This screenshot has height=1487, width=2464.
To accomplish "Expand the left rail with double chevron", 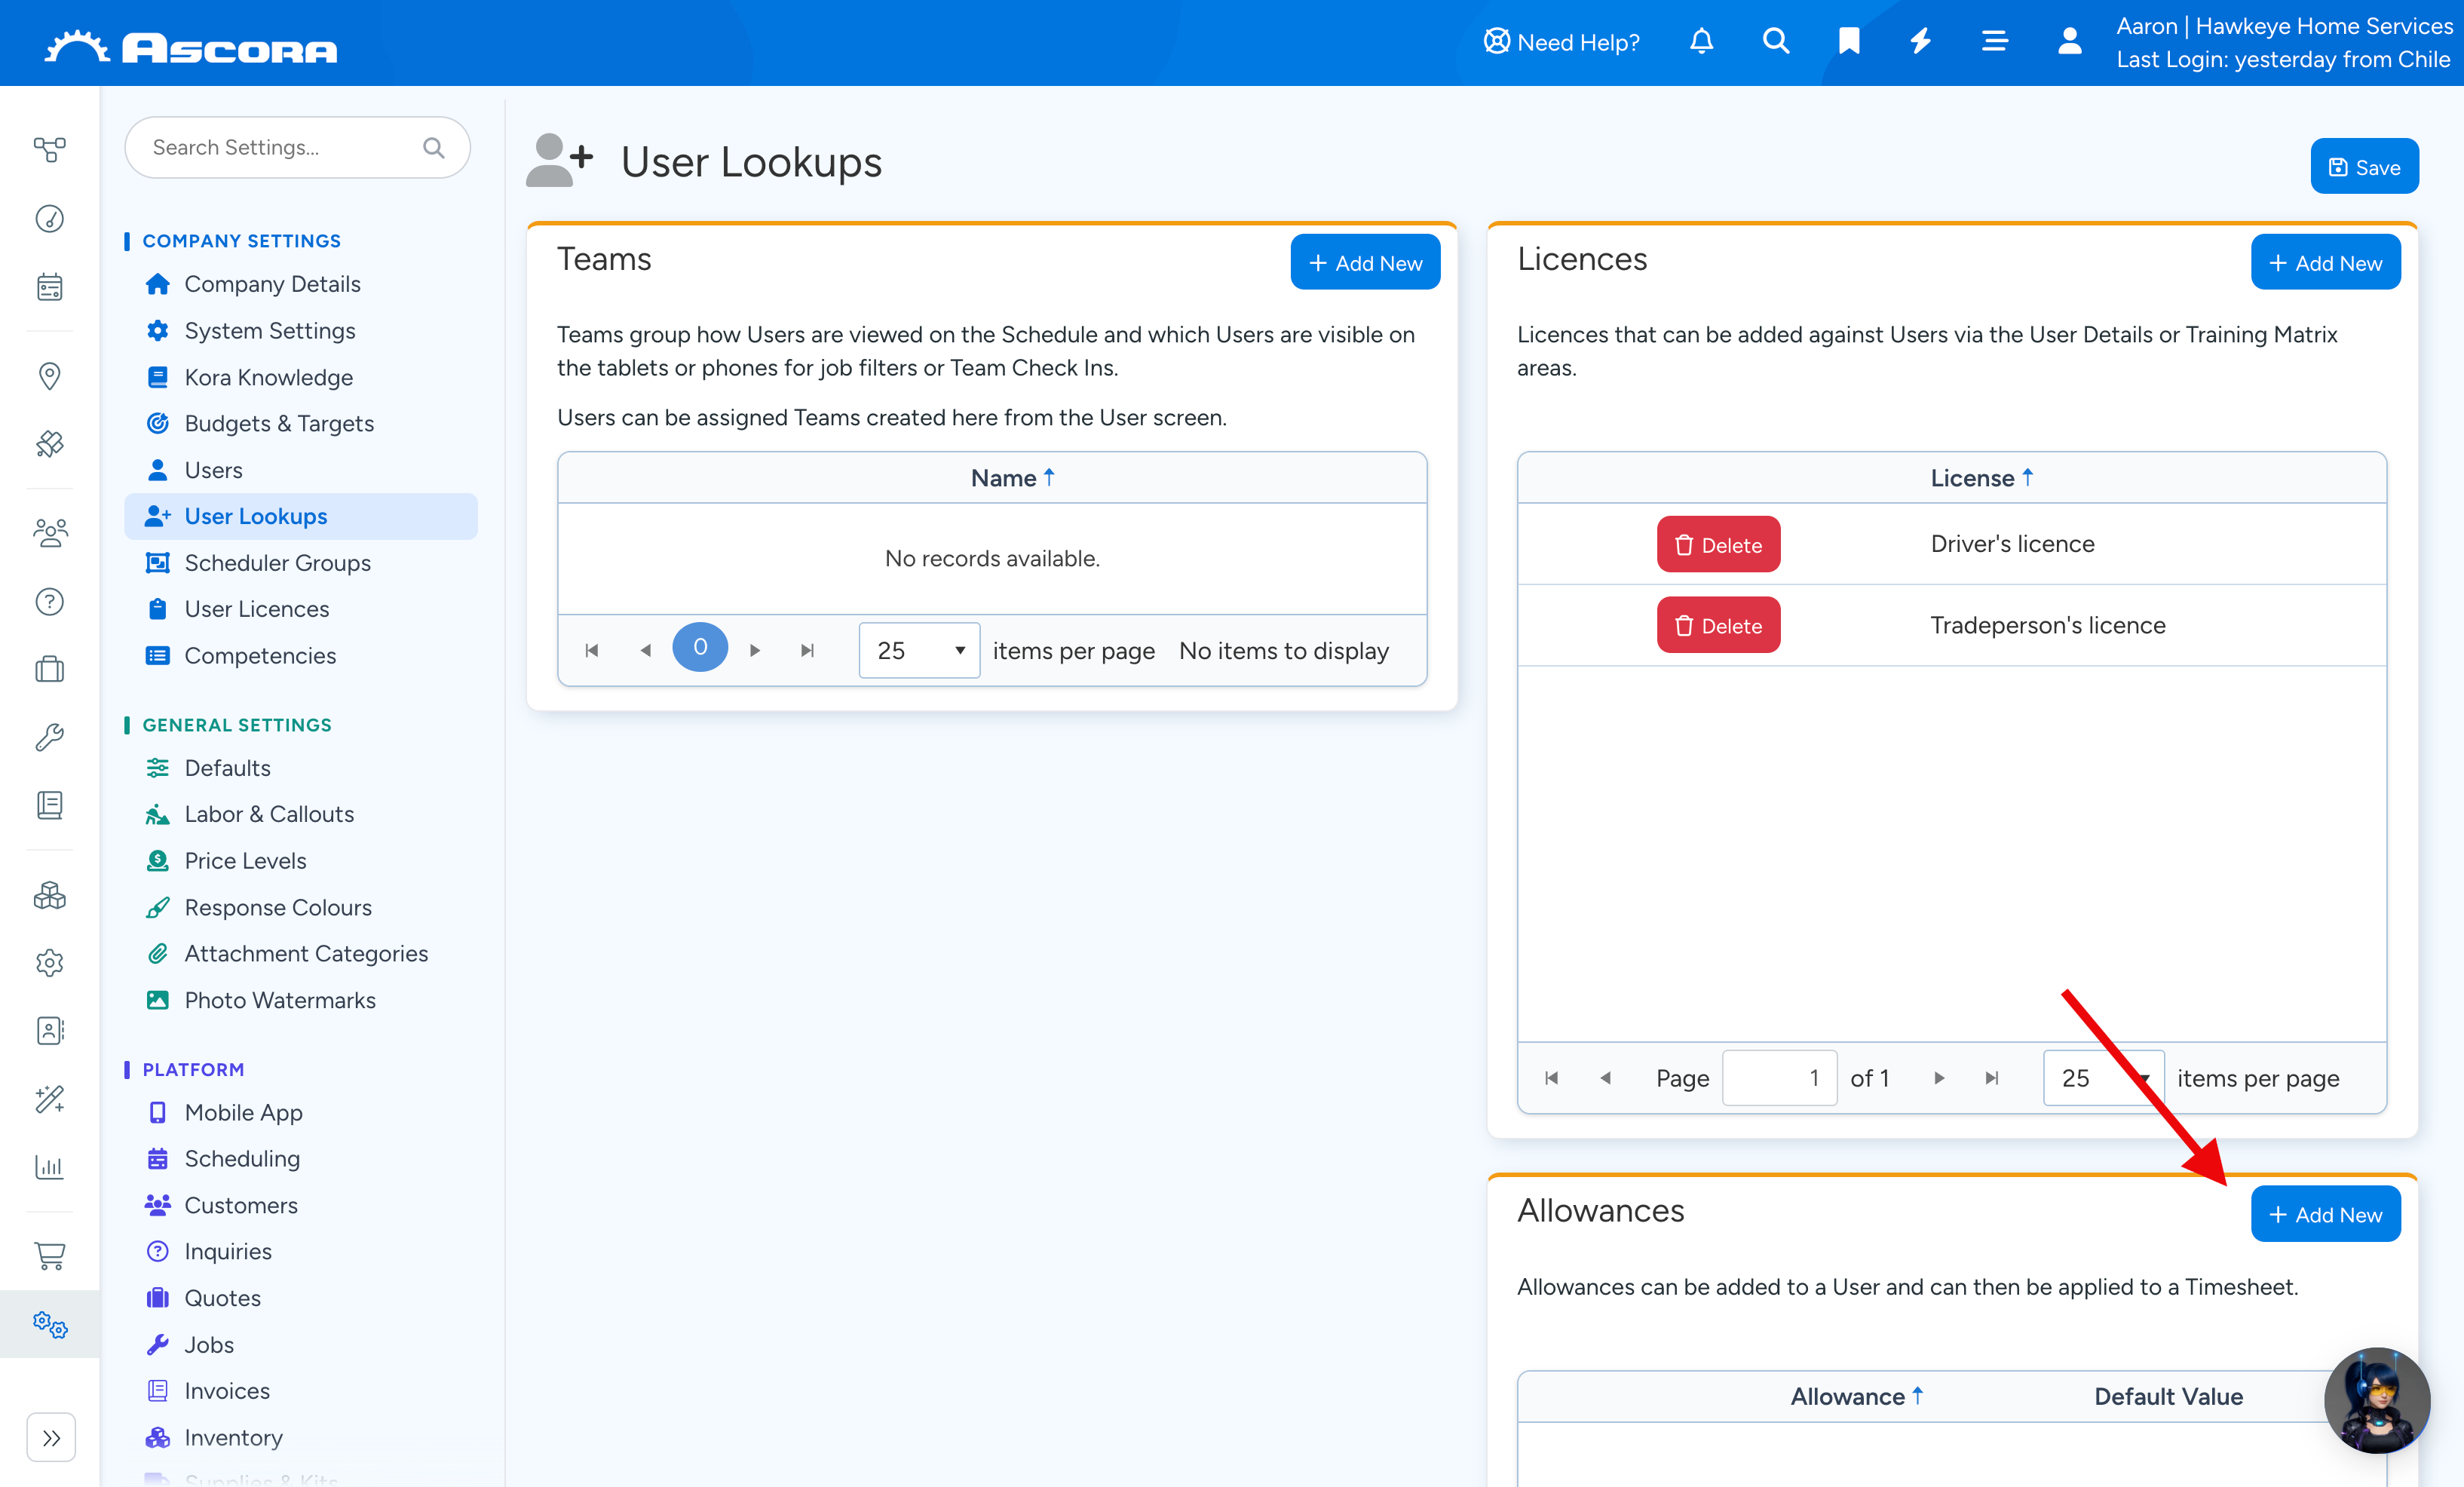I will tap(51, 1438).
